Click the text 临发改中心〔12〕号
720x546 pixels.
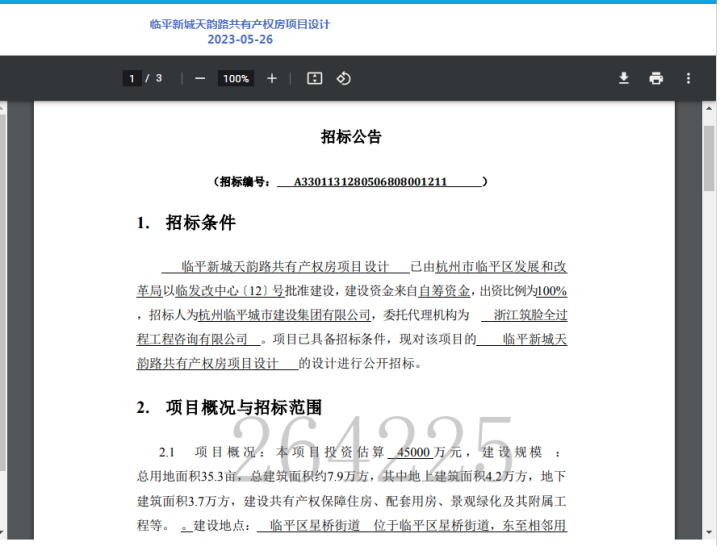click(230, 291)
